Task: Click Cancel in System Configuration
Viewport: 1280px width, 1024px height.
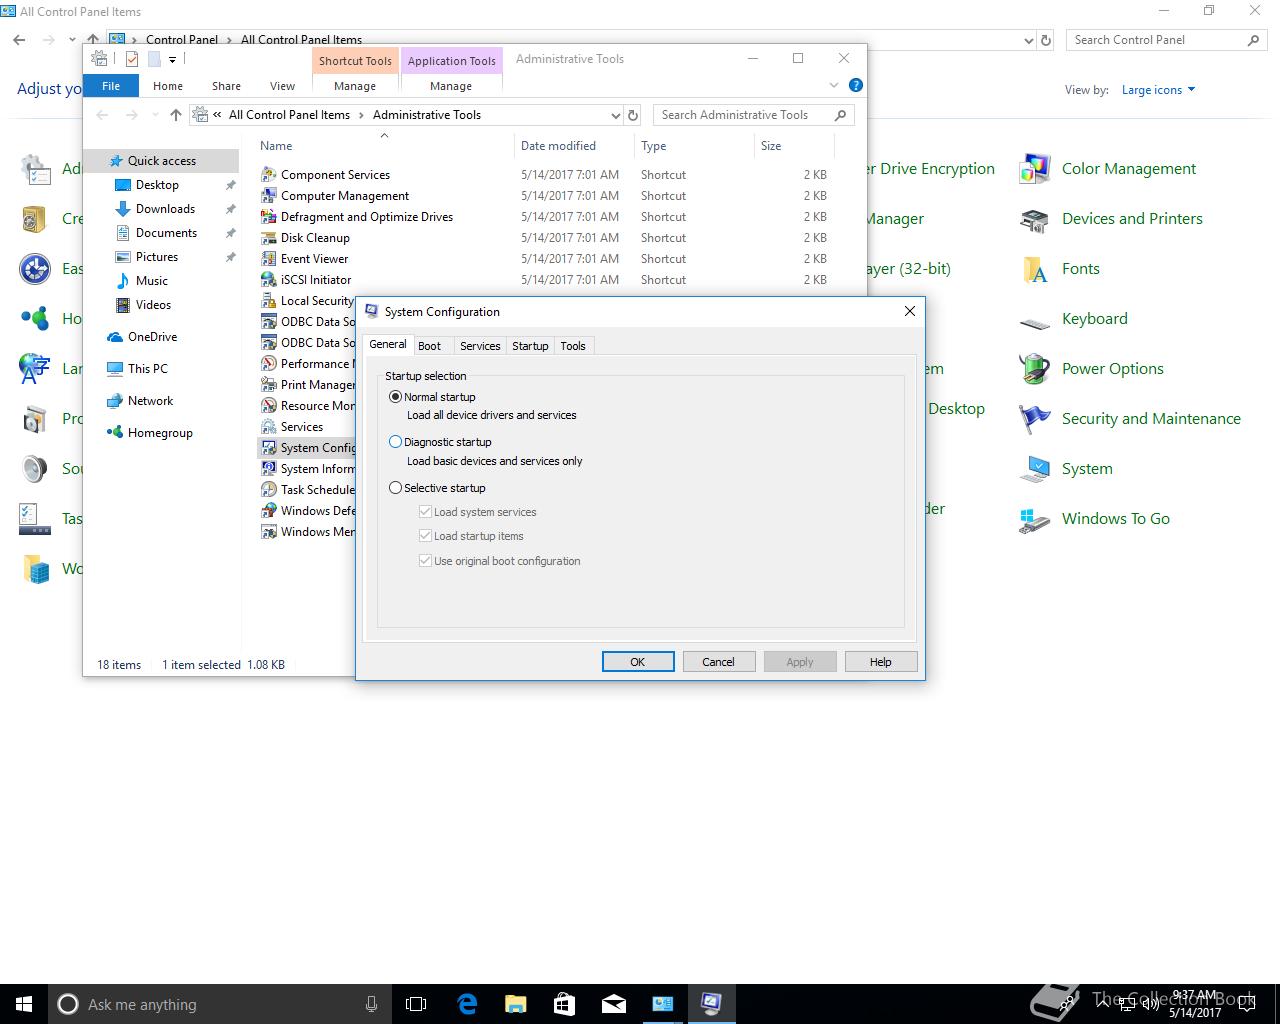Action: point(719,662)
